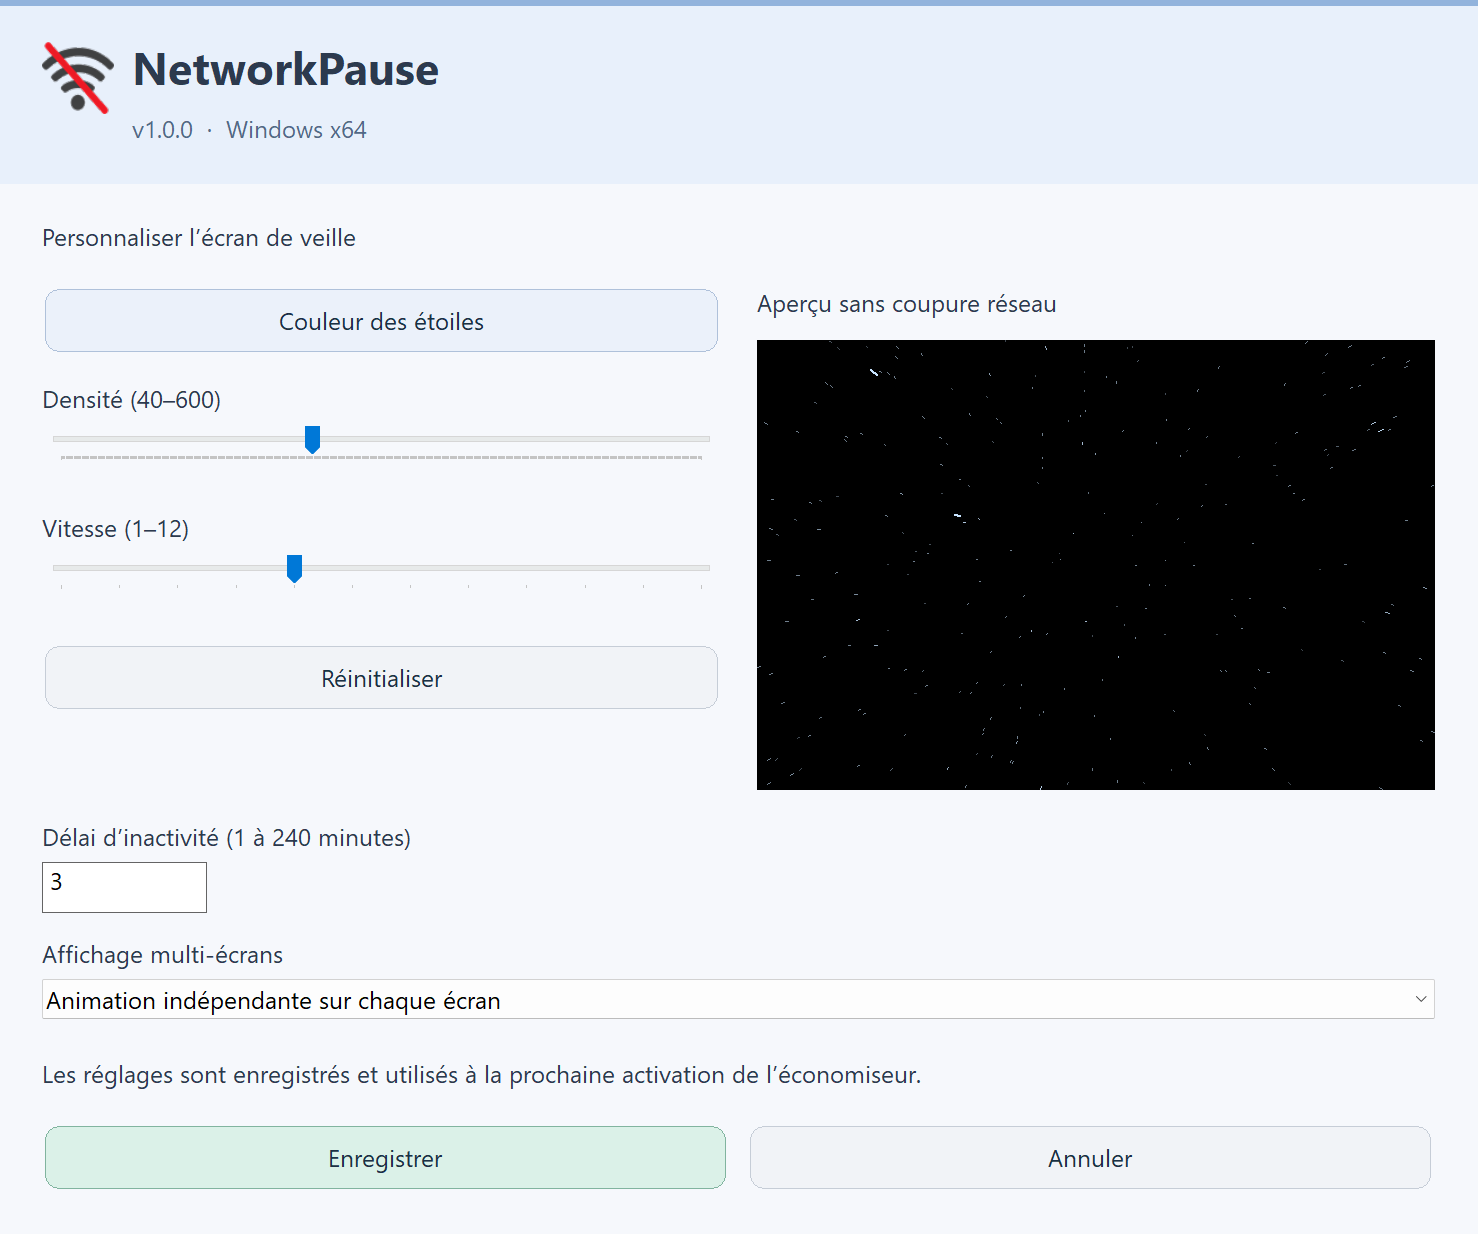Click the far right end of Vitesse track
This screenshot has width=1478, height=1234.
coord(705,568)
